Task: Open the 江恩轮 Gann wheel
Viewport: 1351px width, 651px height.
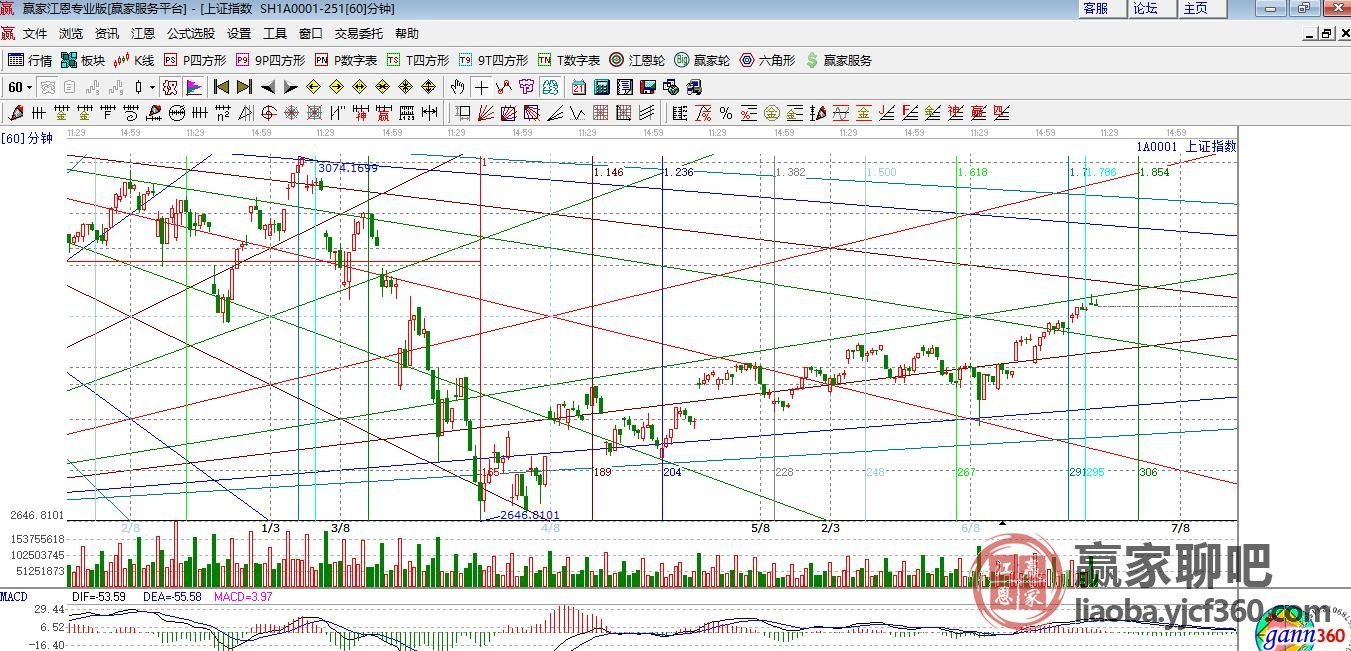Action: (x=637, y=60)
